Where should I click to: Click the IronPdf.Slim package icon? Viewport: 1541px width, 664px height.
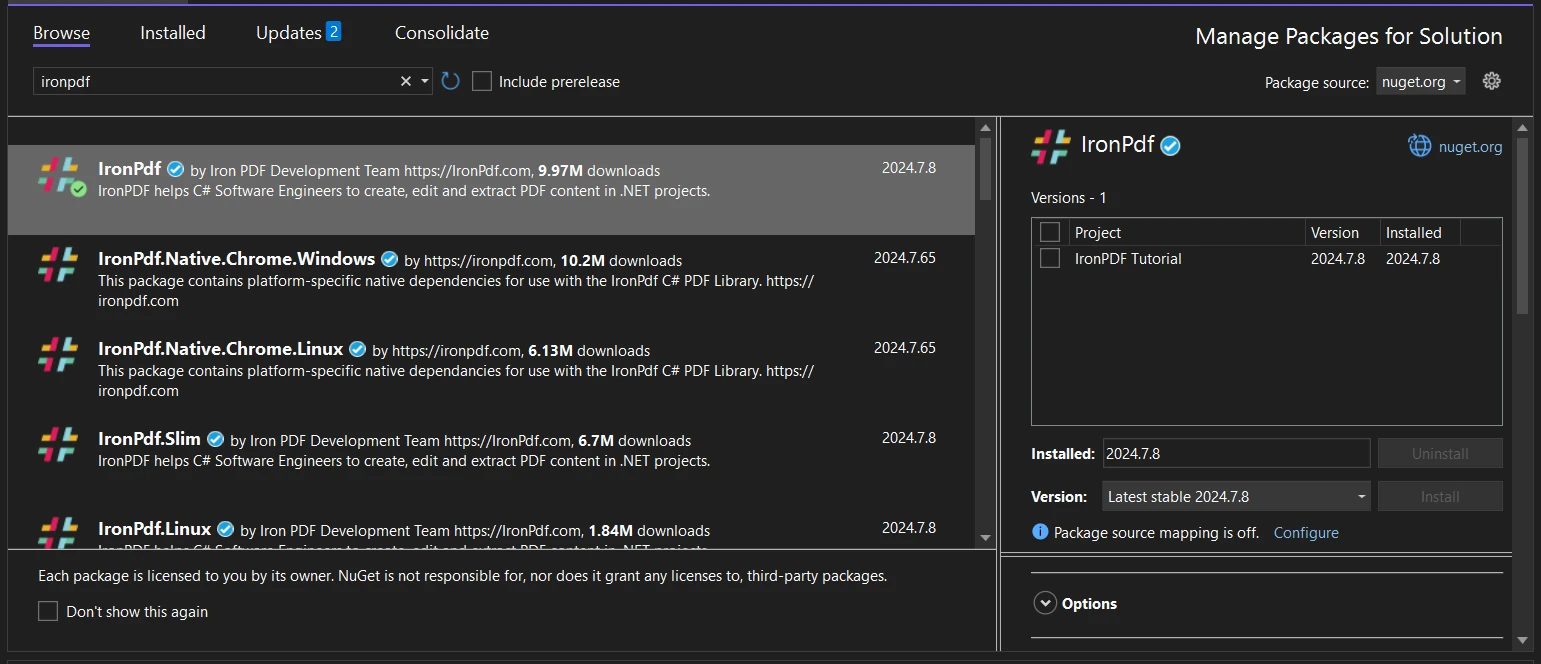[x=58, y=445]
